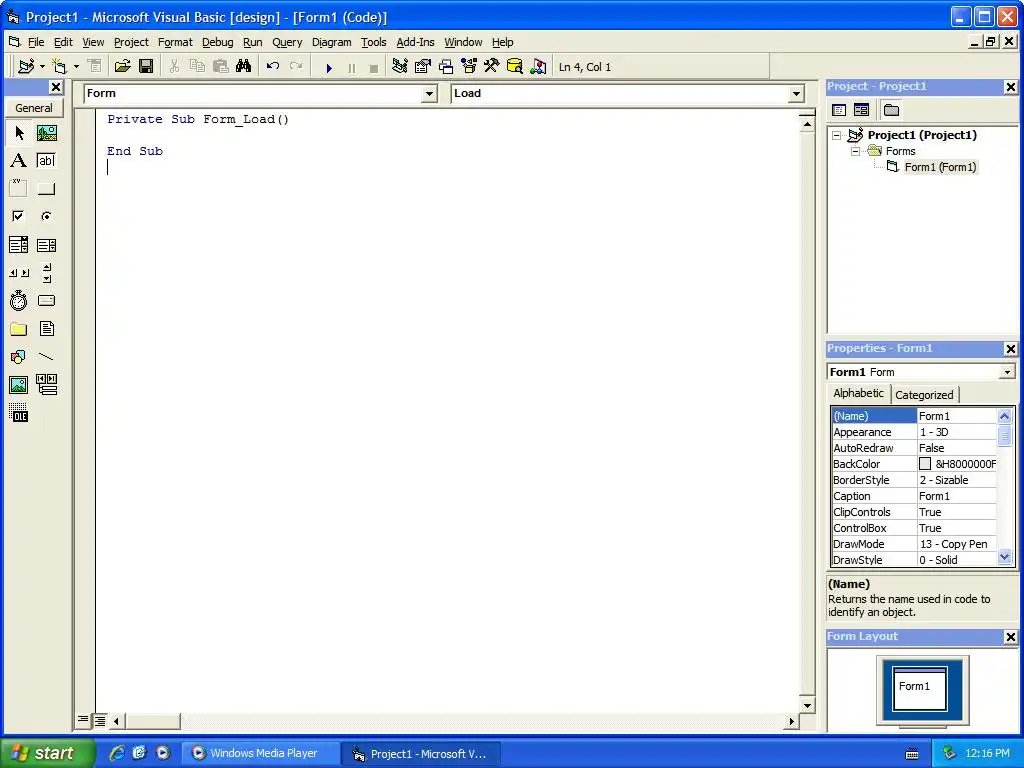Click the Find binoculars icon
This screenshot has height=768, width=1024.
click(x=244, y=67)
